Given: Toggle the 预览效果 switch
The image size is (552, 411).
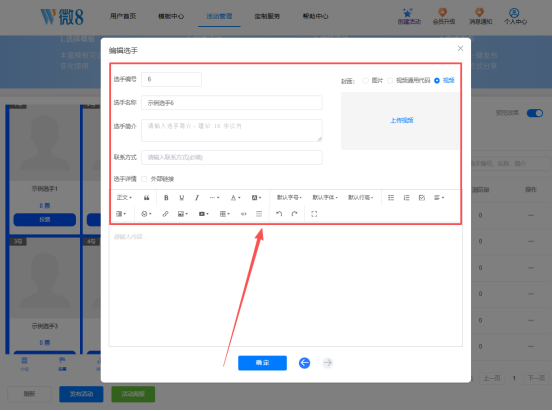Looking at the screenshot, I should 535,113.
